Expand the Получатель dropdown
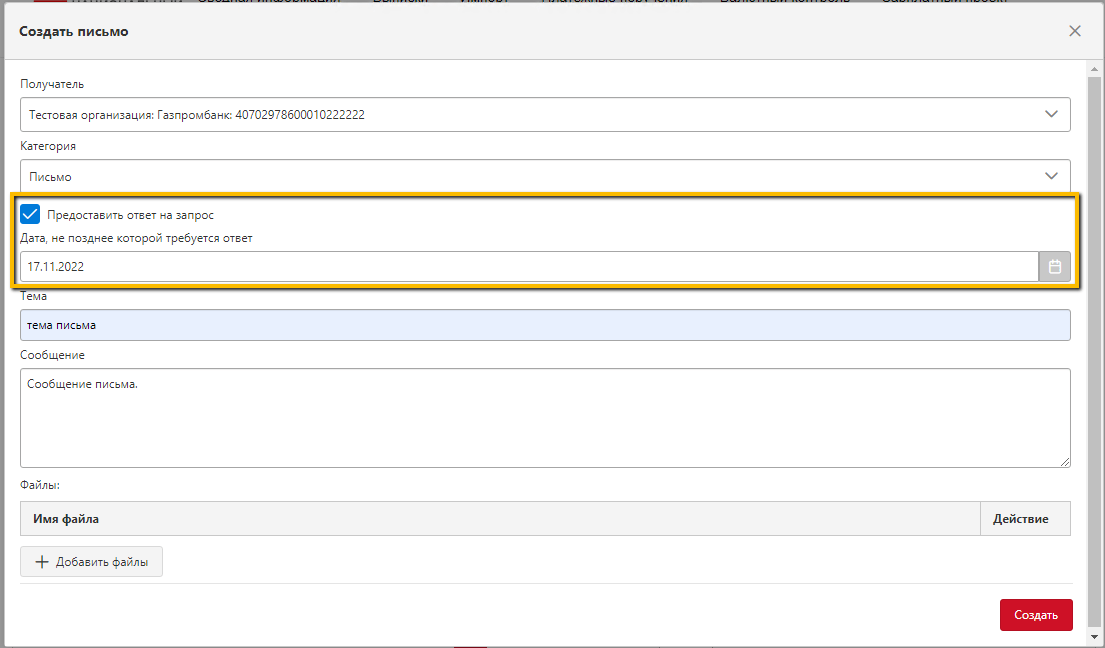 pyautogui.click(x=545, y=114)
